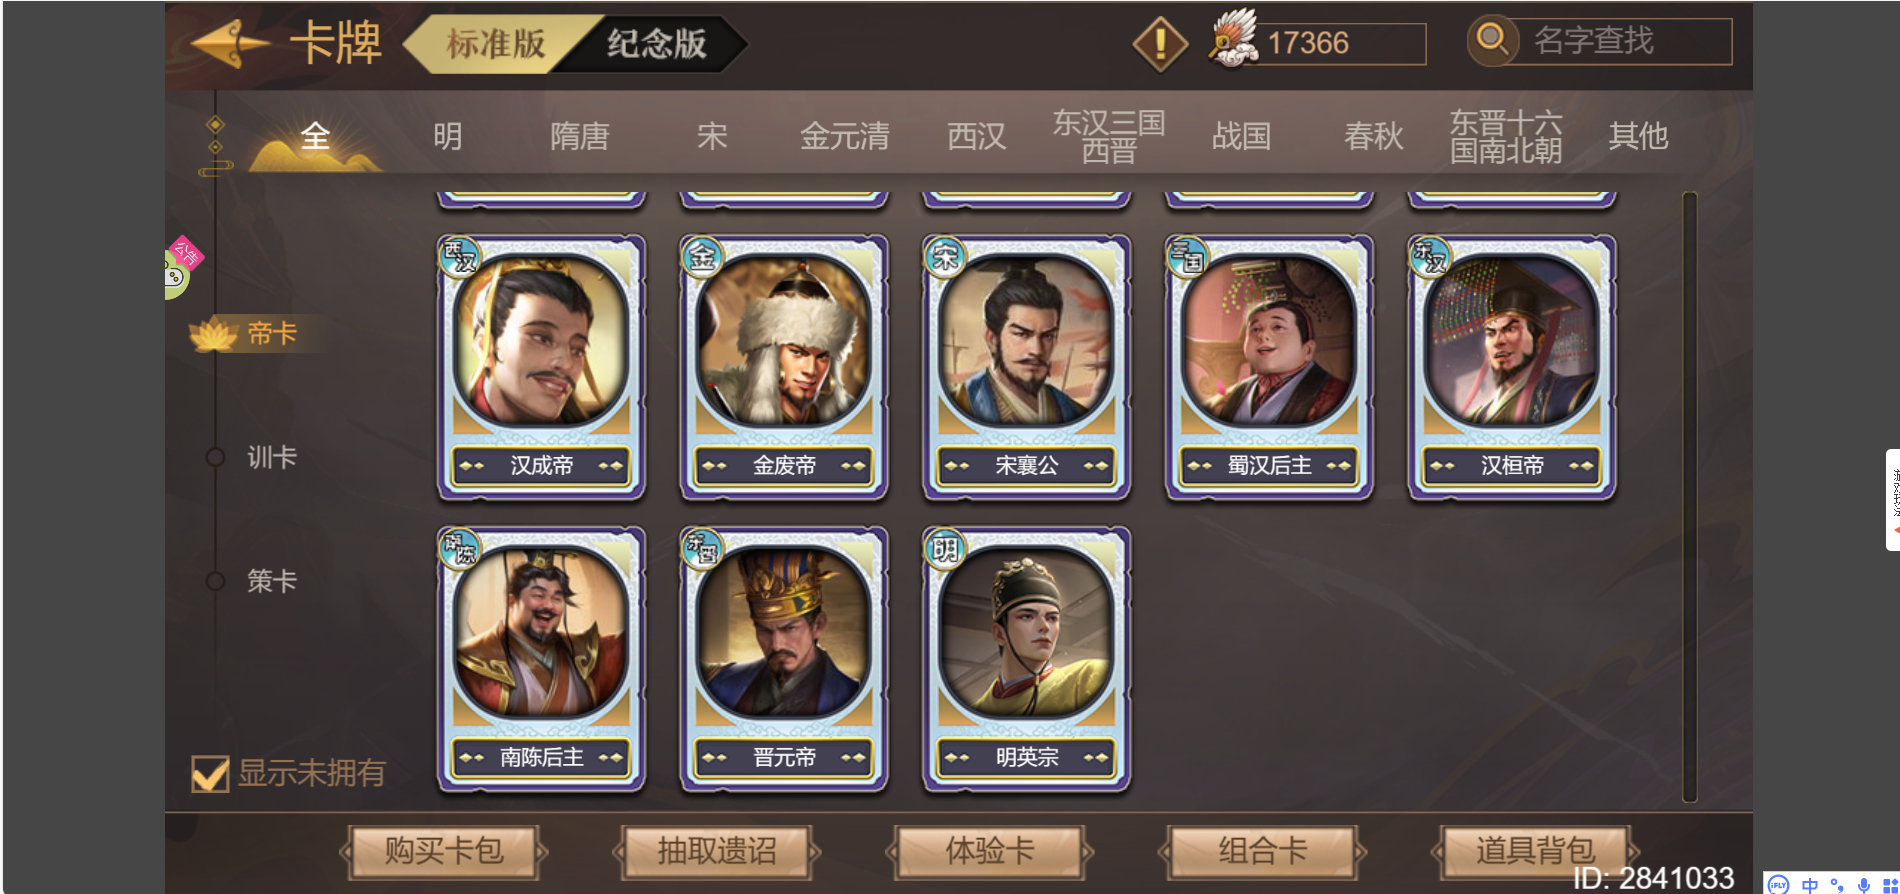Click the 抽取遗诏 button
The image size is (1900, 894).
(x=716, y=852)
